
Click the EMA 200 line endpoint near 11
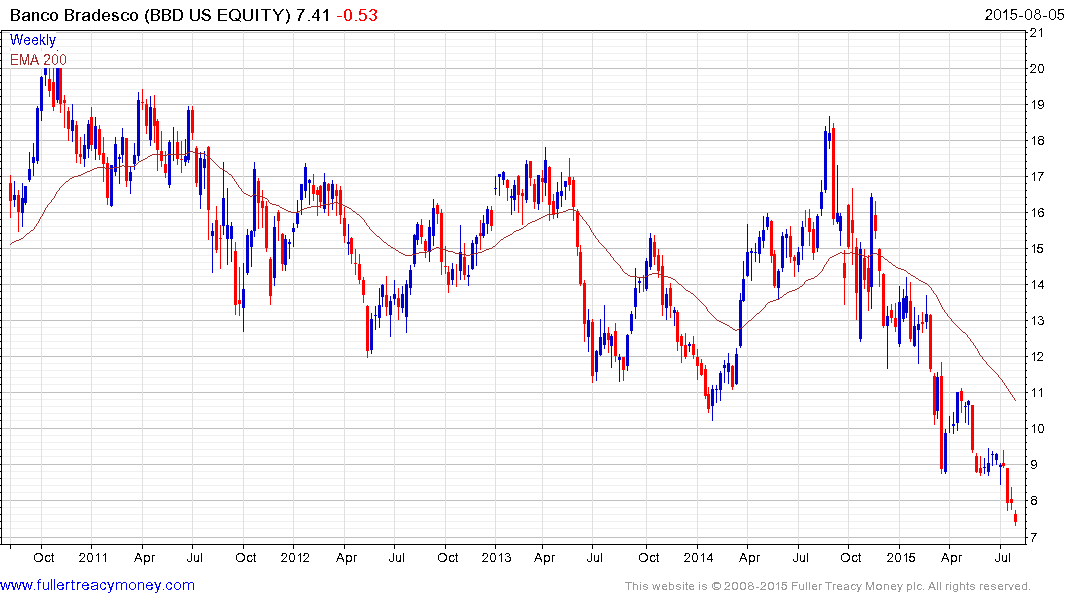click(1015, 400)
